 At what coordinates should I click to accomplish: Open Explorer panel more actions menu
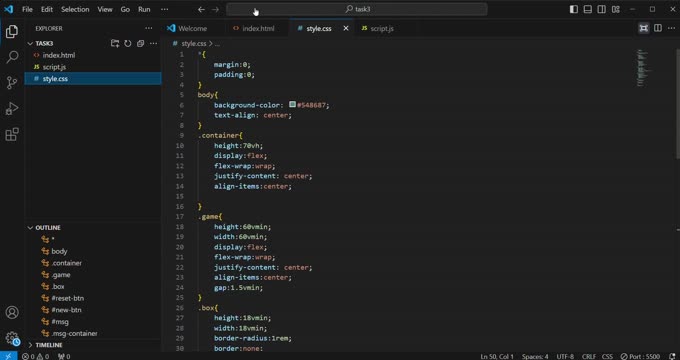coord(149,28)
